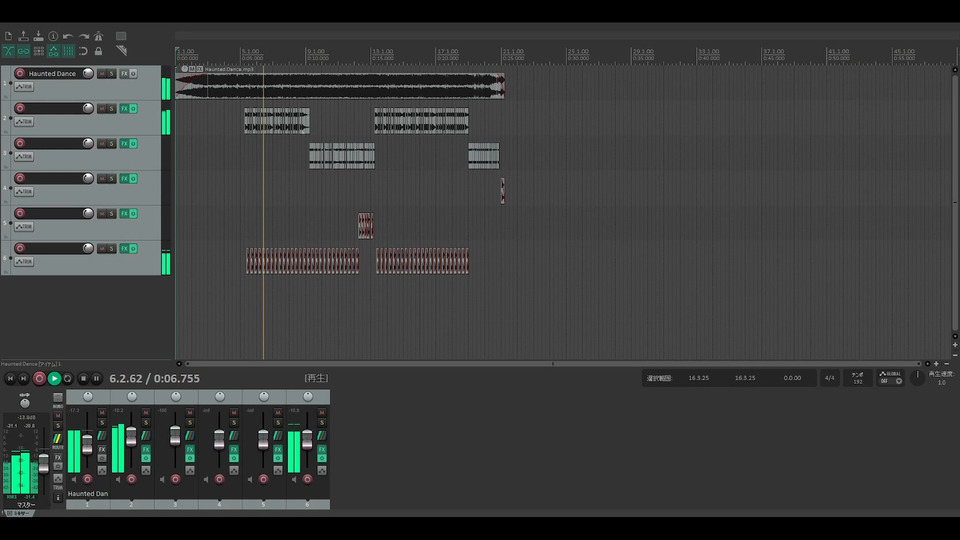This screenshot has height=540, width=960.
Task: Toggle FX bypass on track 3
Action: point(133,143)
